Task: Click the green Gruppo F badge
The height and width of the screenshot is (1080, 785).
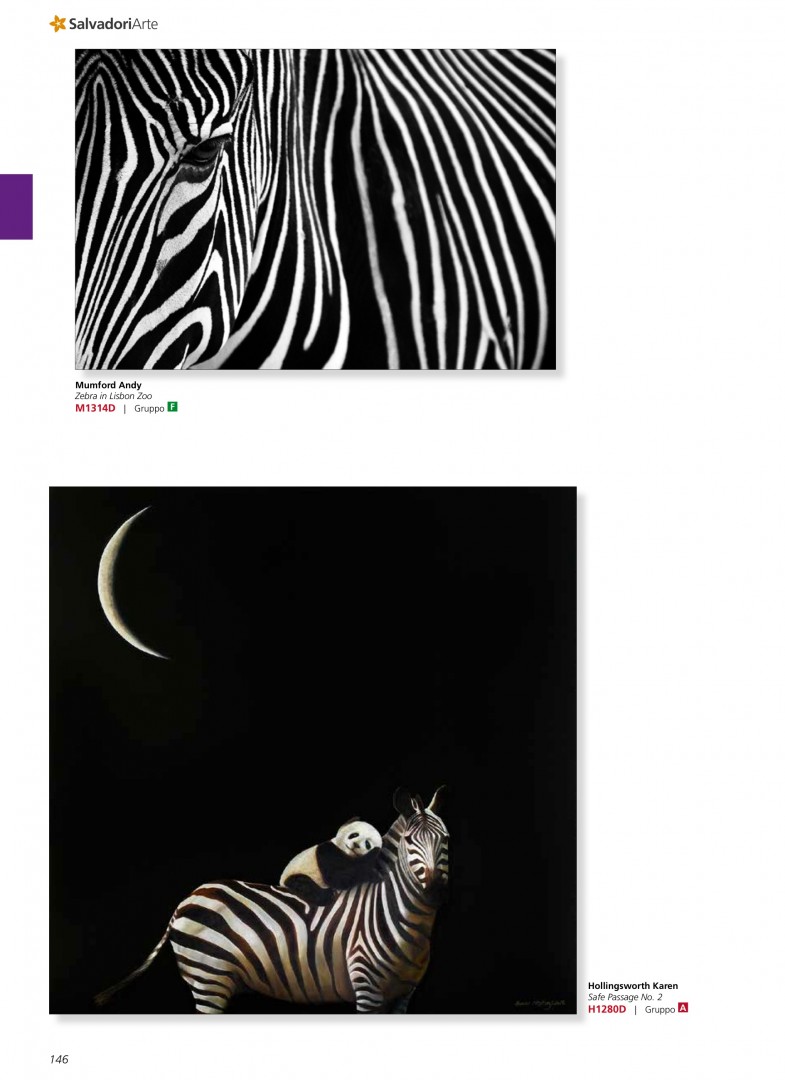Action: coord(173,407)
